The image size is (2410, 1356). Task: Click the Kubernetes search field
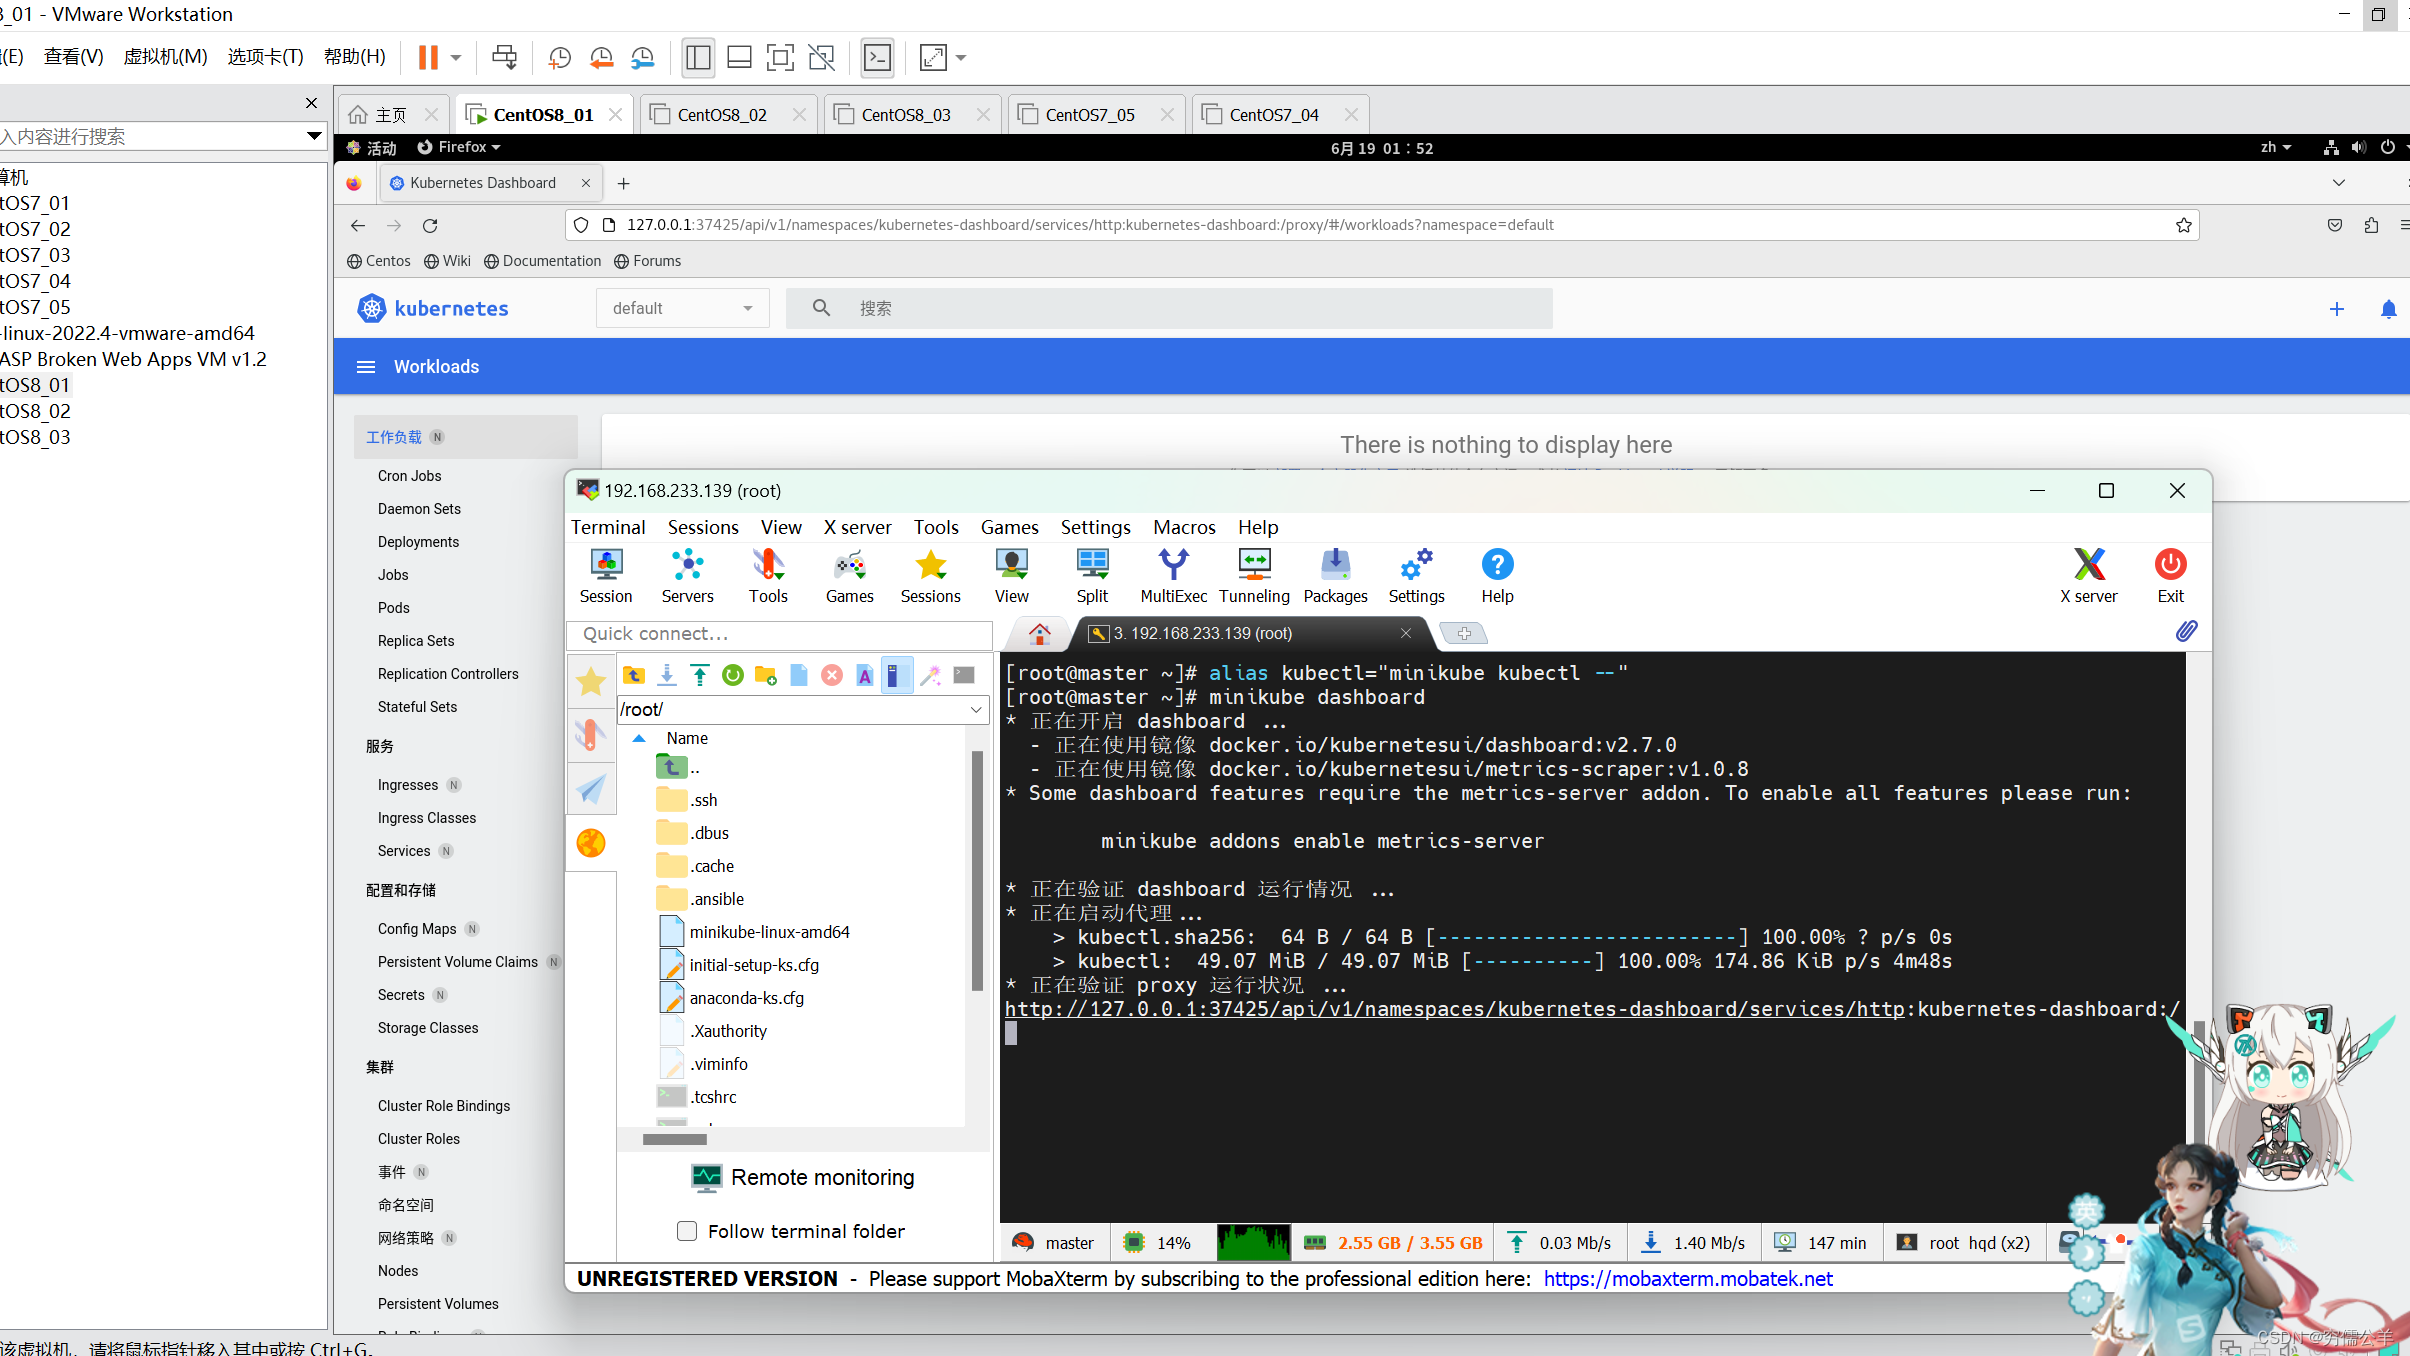pyautogui.click(x=1169, y=308)
